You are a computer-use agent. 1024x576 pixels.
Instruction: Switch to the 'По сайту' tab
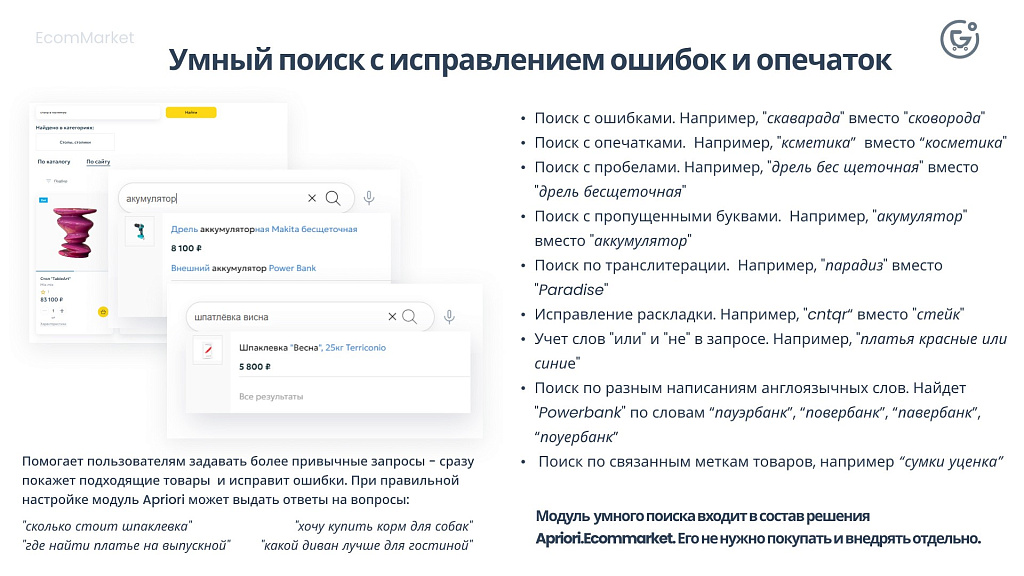pyautogui.click(x=98, y=161)
